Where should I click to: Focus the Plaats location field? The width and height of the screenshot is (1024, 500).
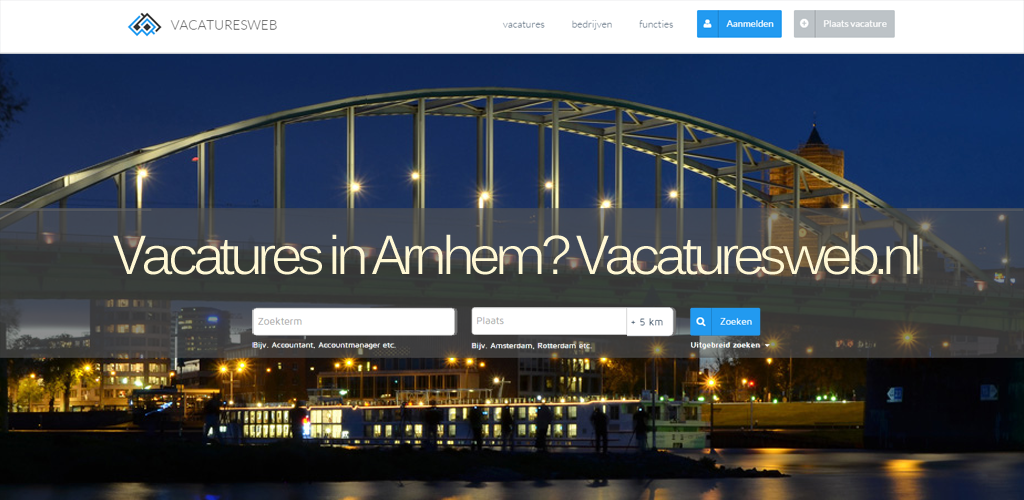point(549,321)
